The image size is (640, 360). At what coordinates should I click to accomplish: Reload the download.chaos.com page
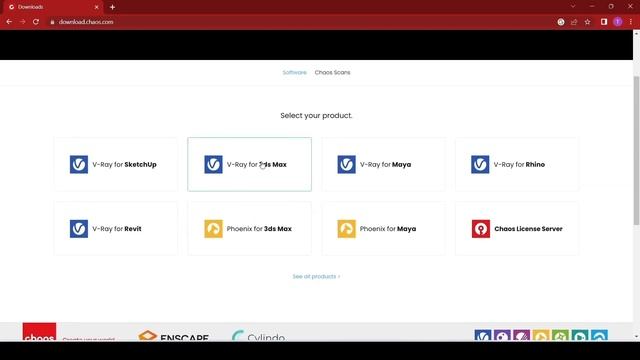click(36, 22)
